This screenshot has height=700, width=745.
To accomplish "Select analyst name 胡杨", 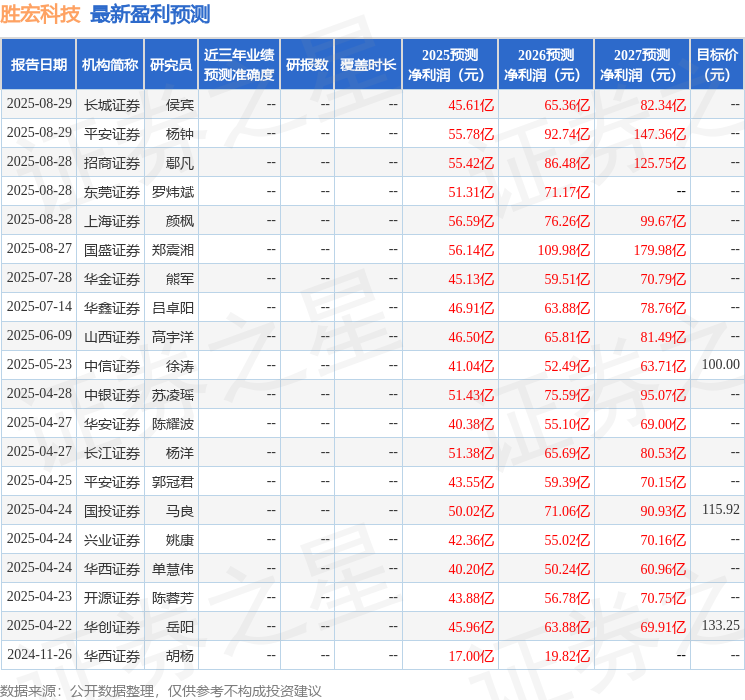I will [x=180, y=656].
